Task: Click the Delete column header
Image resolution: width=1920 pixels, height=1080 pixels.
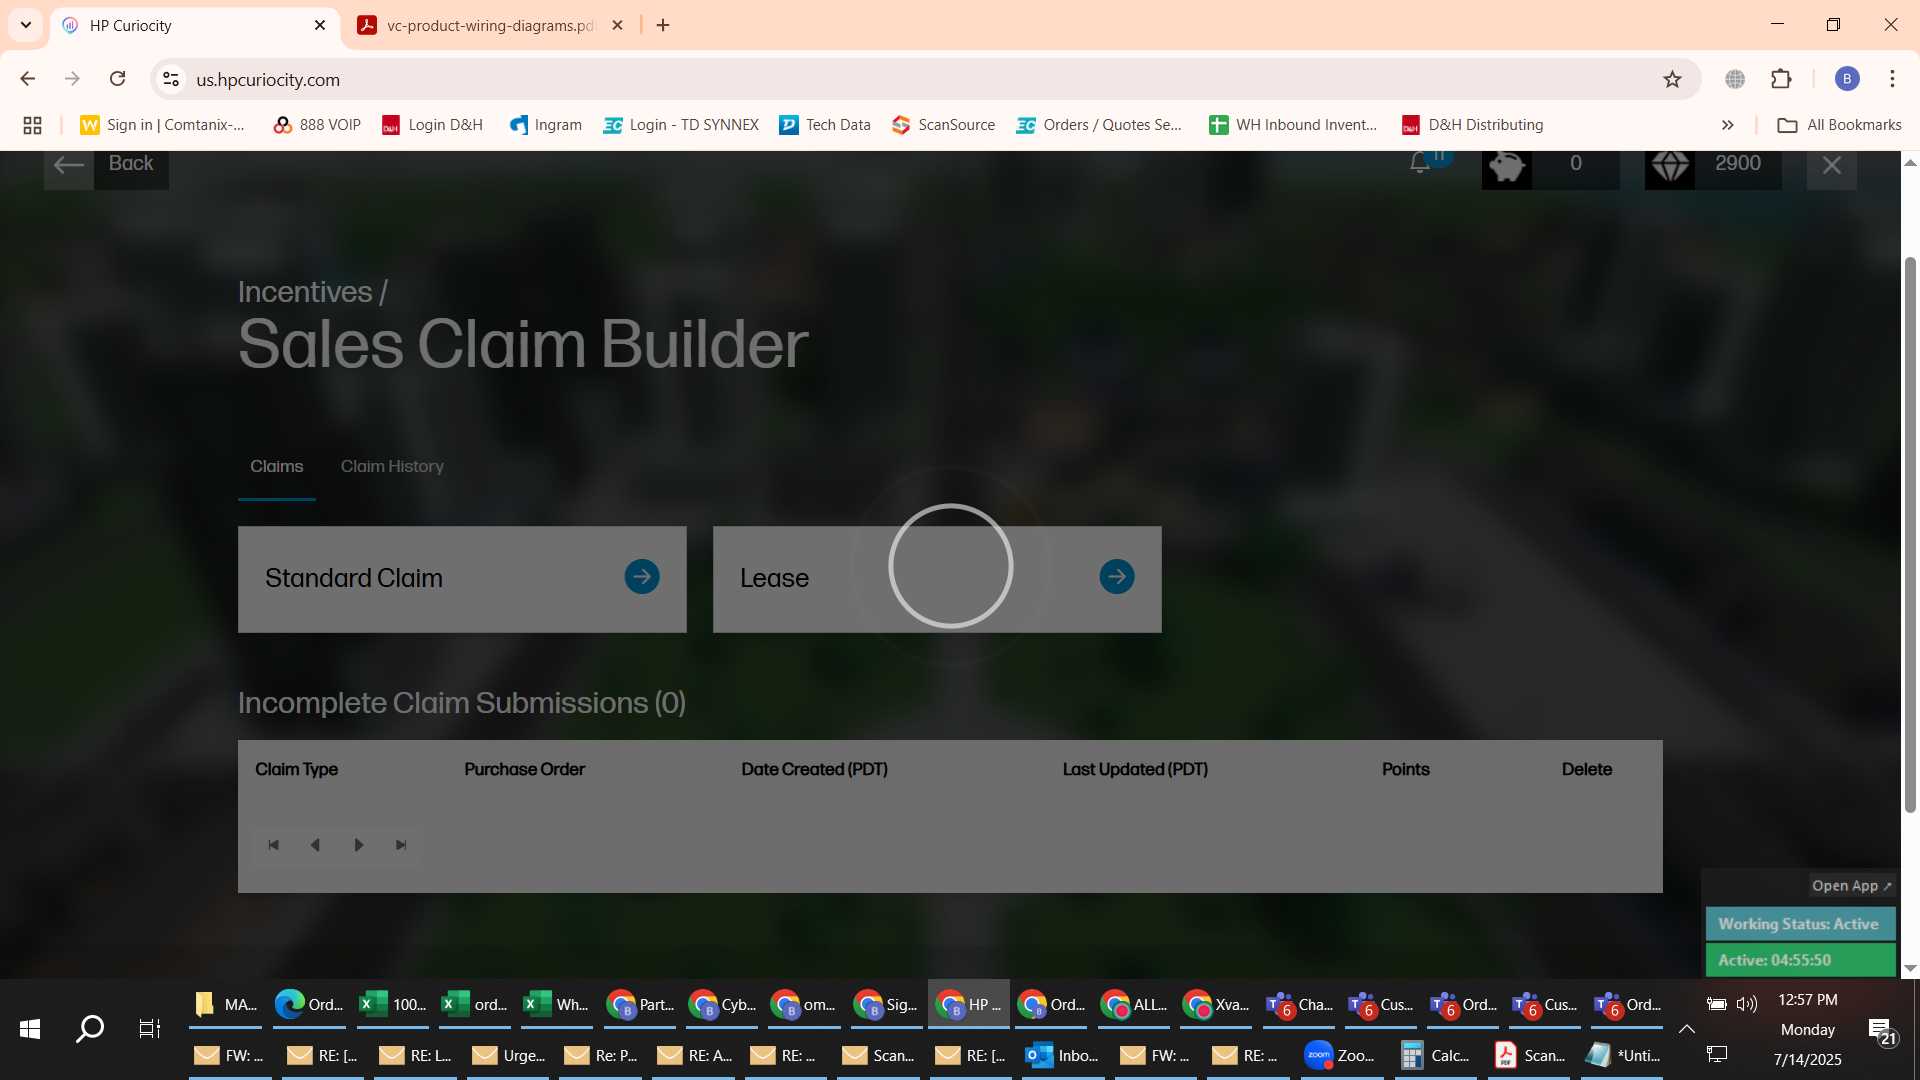Action: click(x=1587, y=769)
